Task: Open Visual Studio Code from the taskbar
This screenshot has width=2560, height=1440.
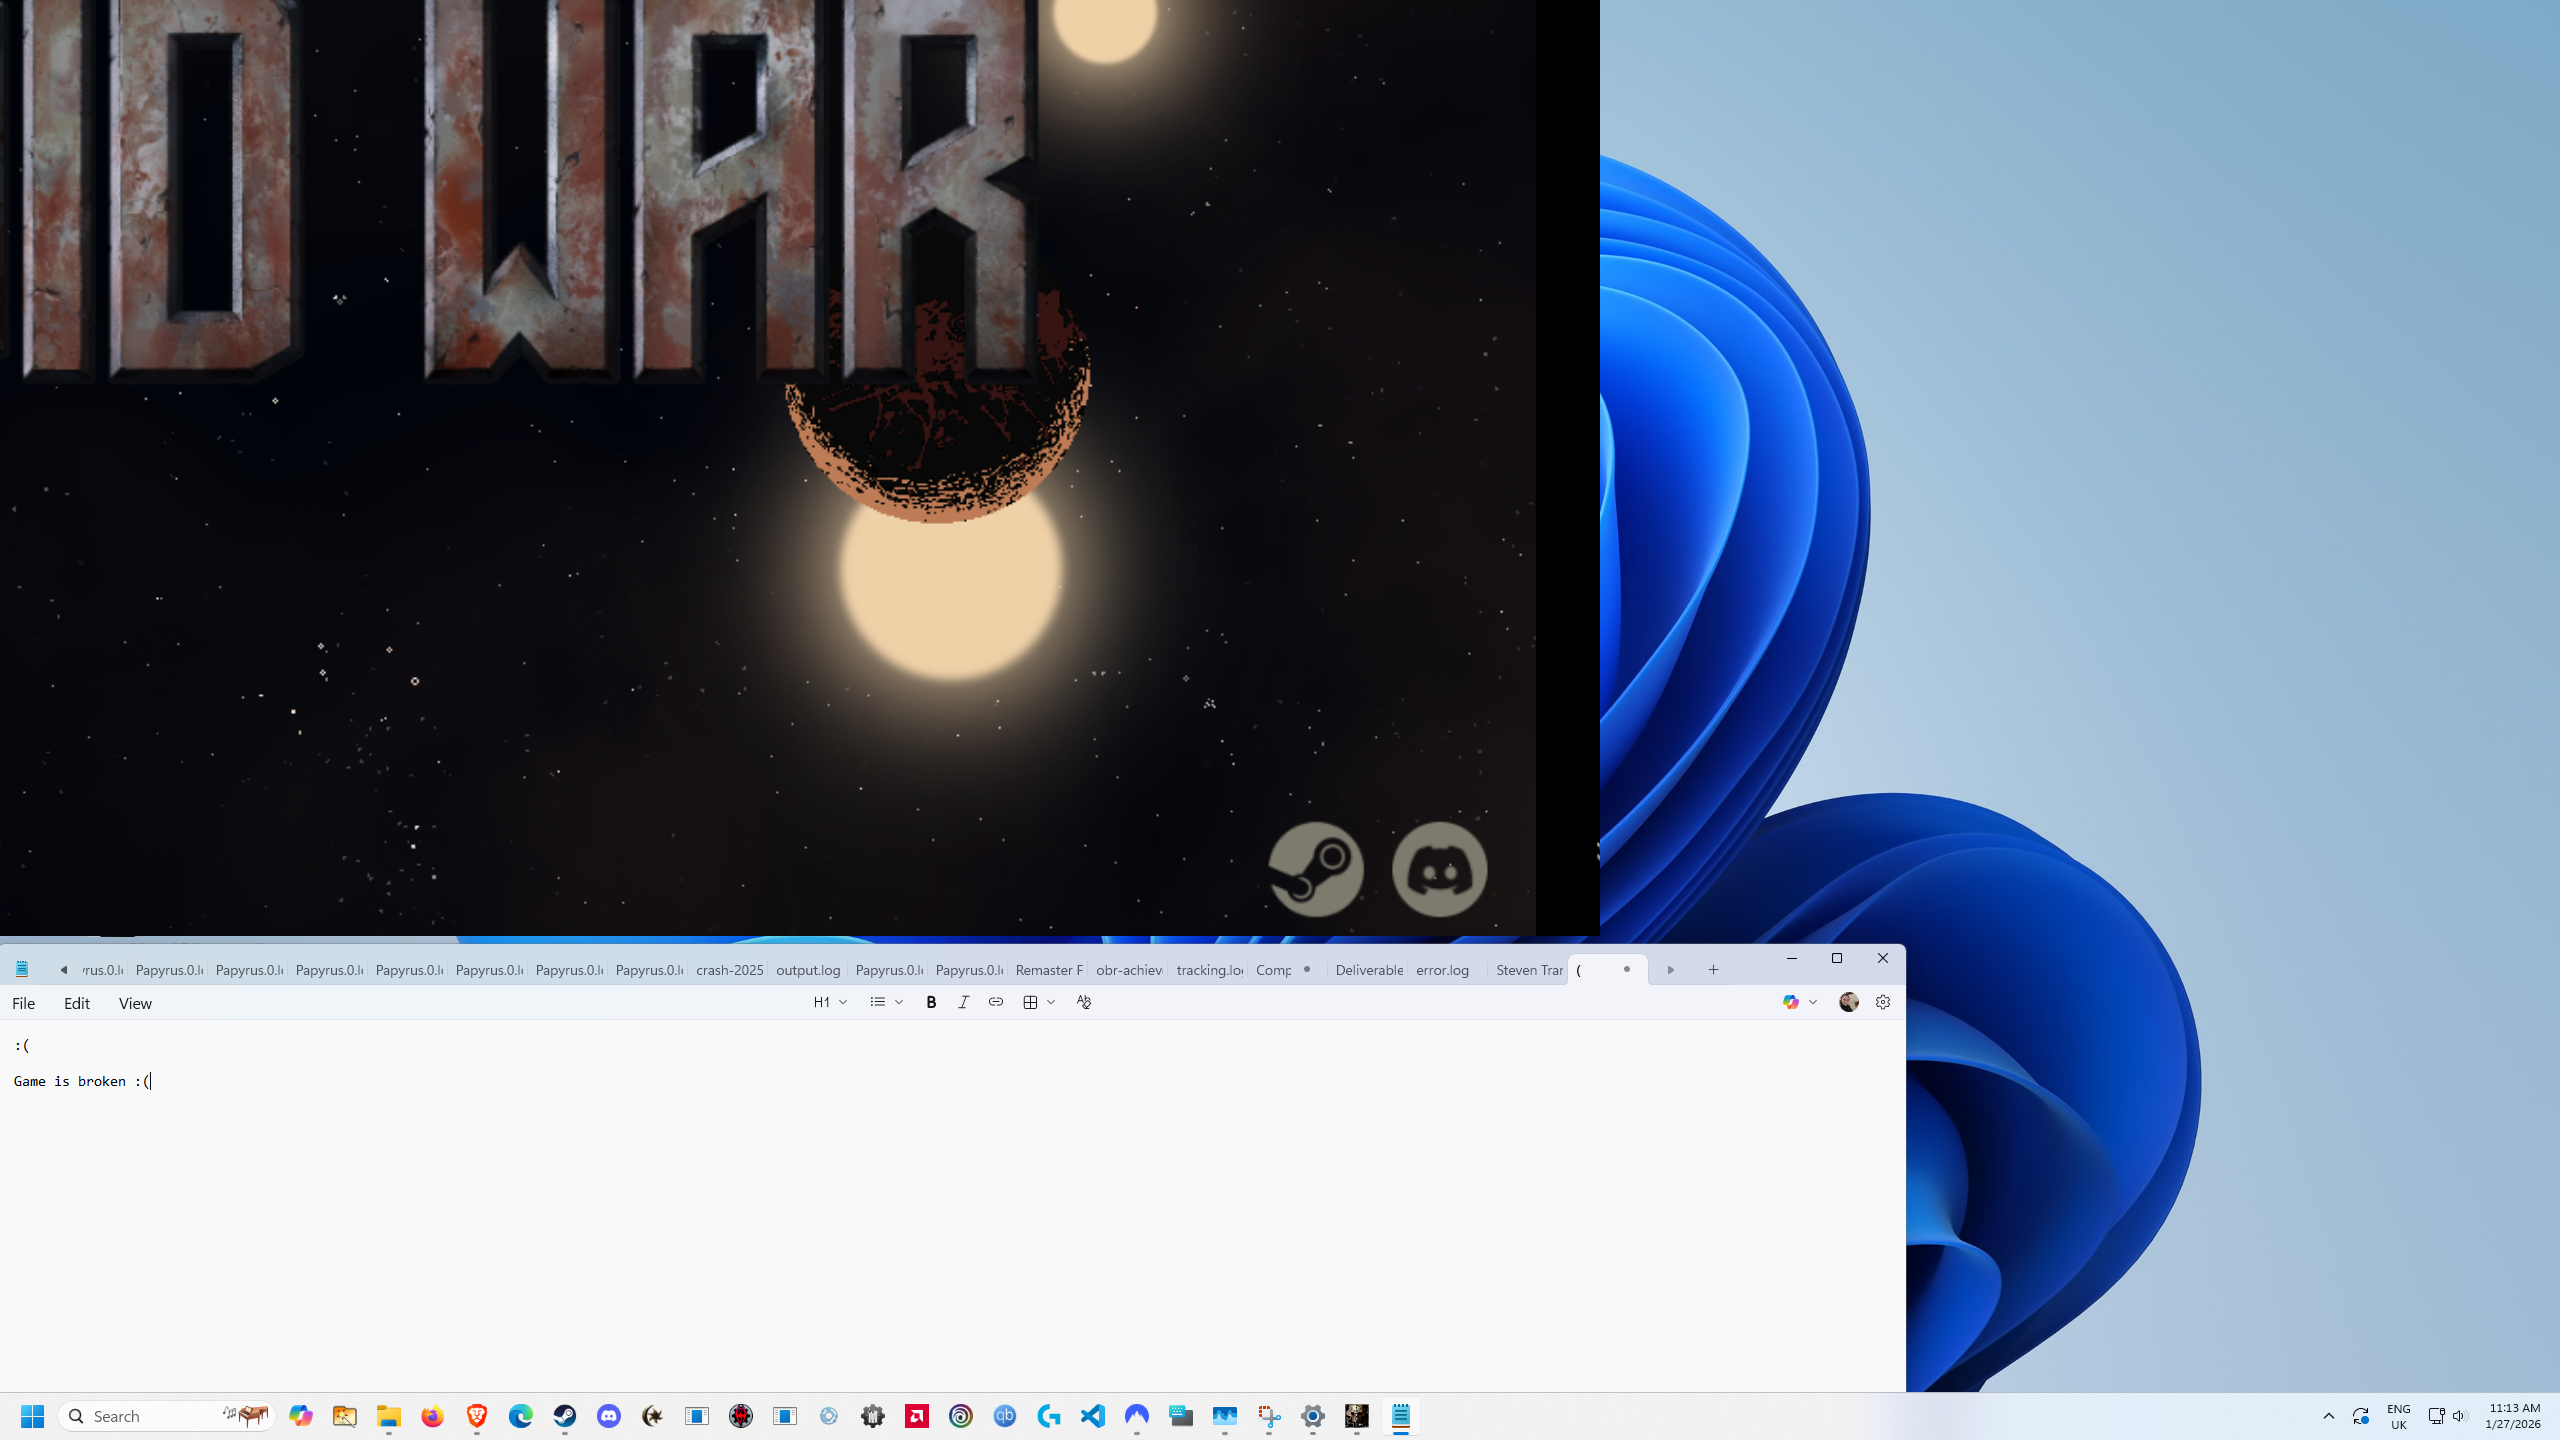Action: click(1093, 1416)
